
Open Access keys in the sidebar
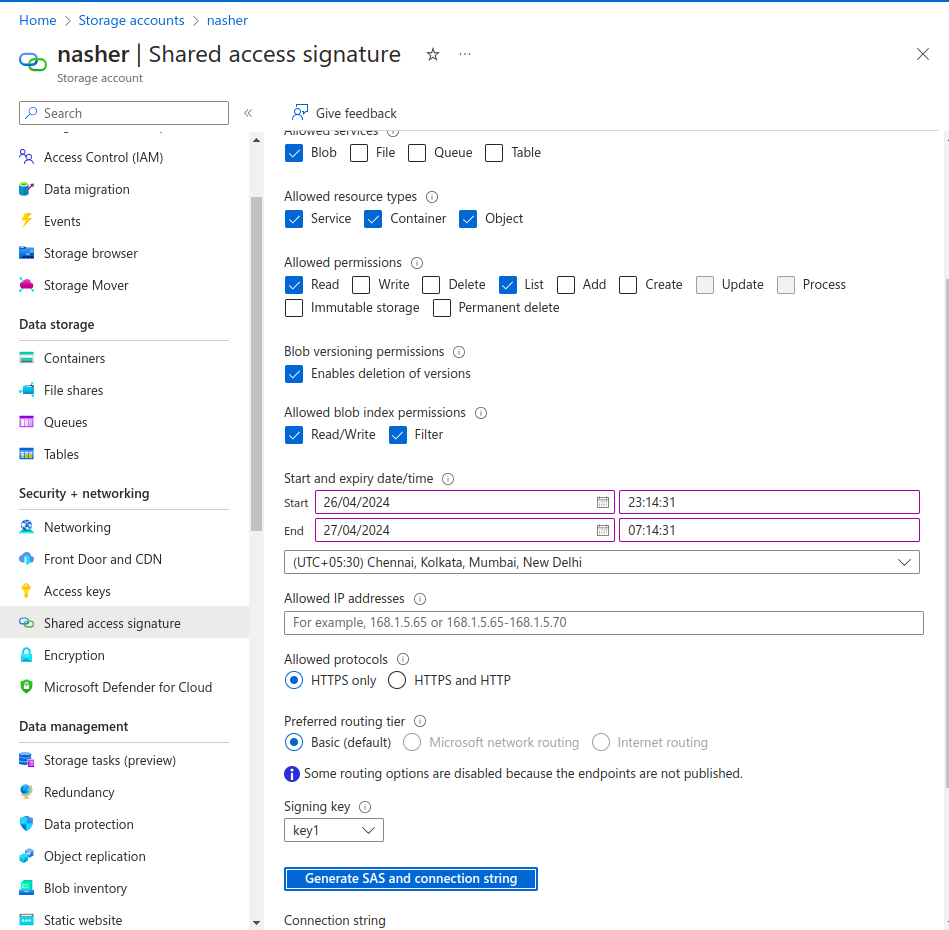coord(77,591)
